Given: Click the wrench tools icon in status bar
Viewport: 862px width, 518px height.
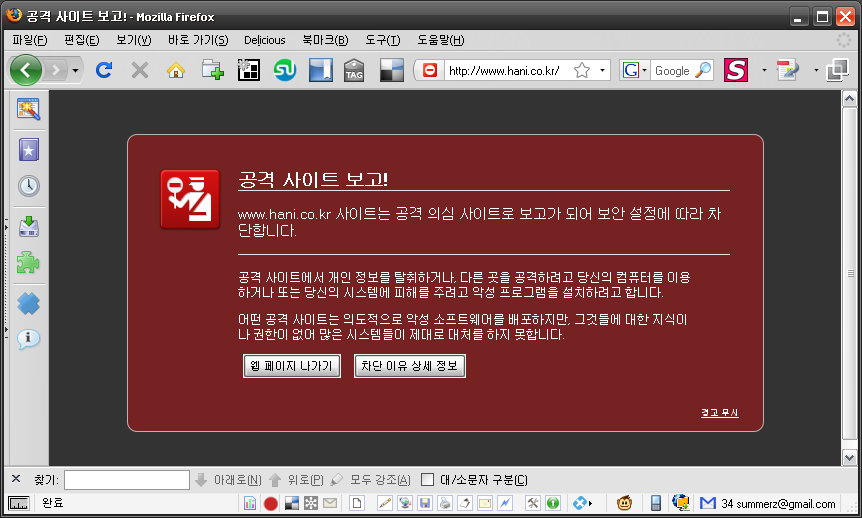Looking at the screenshot, I should pos(533,503).
